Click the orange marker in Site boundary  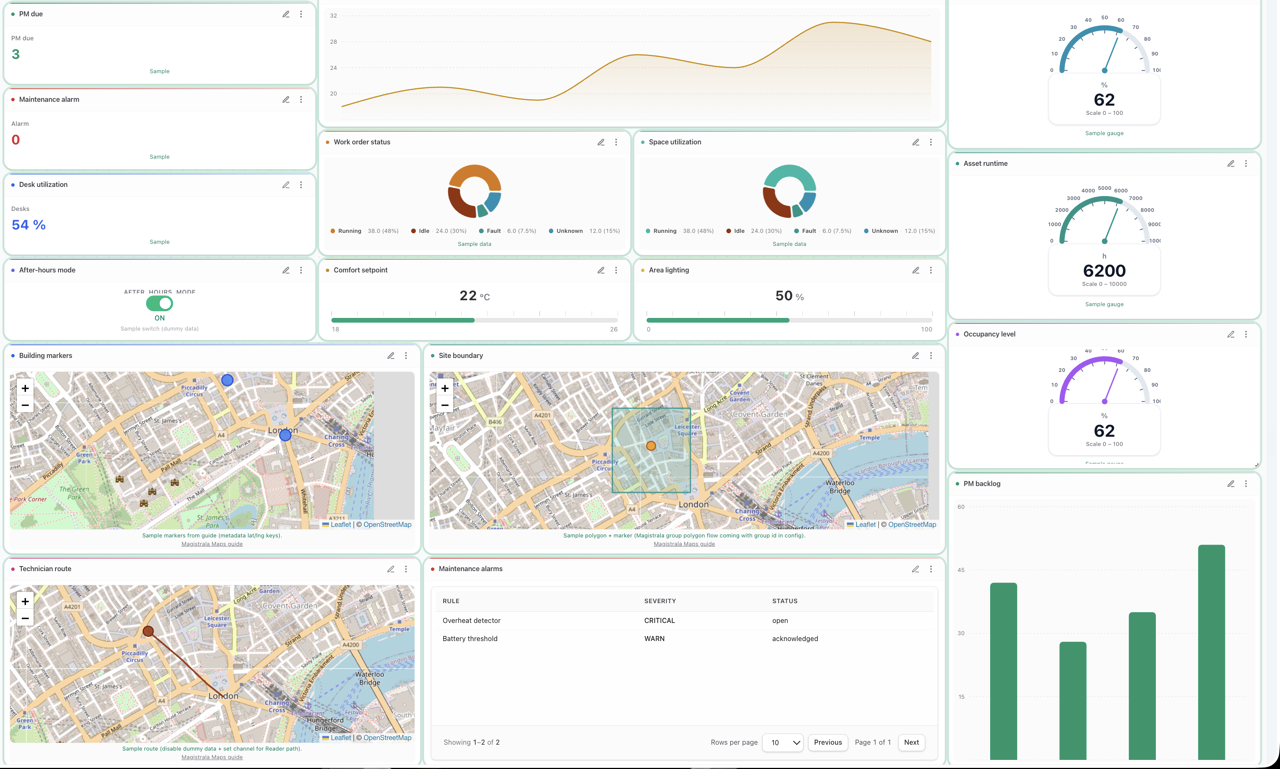click(x=651, y=446)
